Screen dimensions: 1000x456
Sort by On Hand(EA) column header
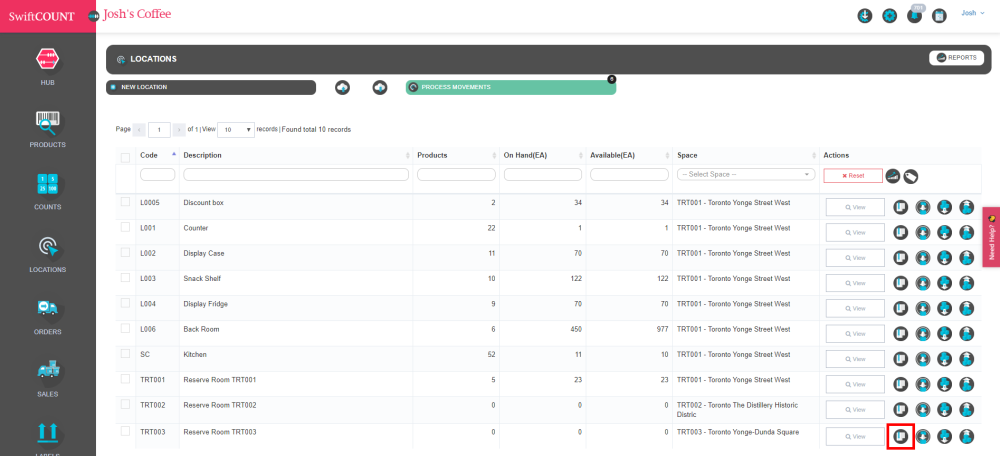click(543, 155)
